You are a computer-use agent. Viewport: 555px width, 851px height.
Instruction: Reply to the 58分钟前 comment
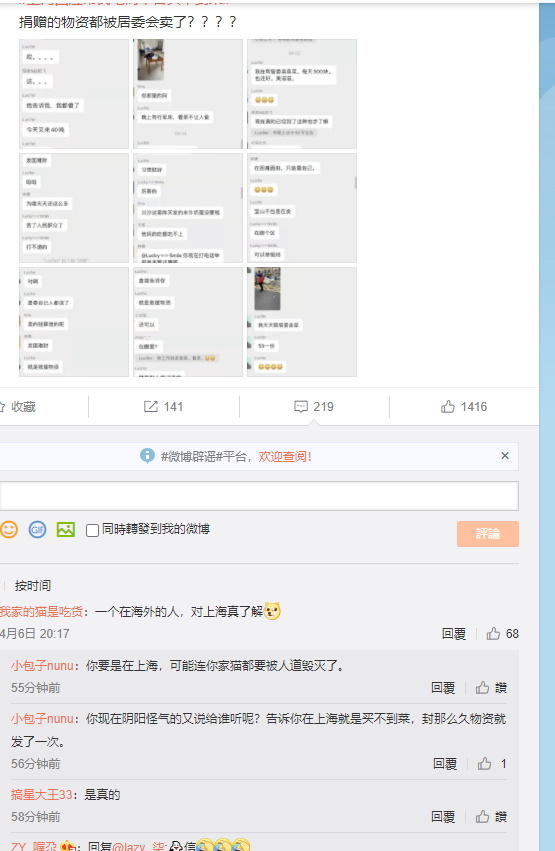(443, 817)
